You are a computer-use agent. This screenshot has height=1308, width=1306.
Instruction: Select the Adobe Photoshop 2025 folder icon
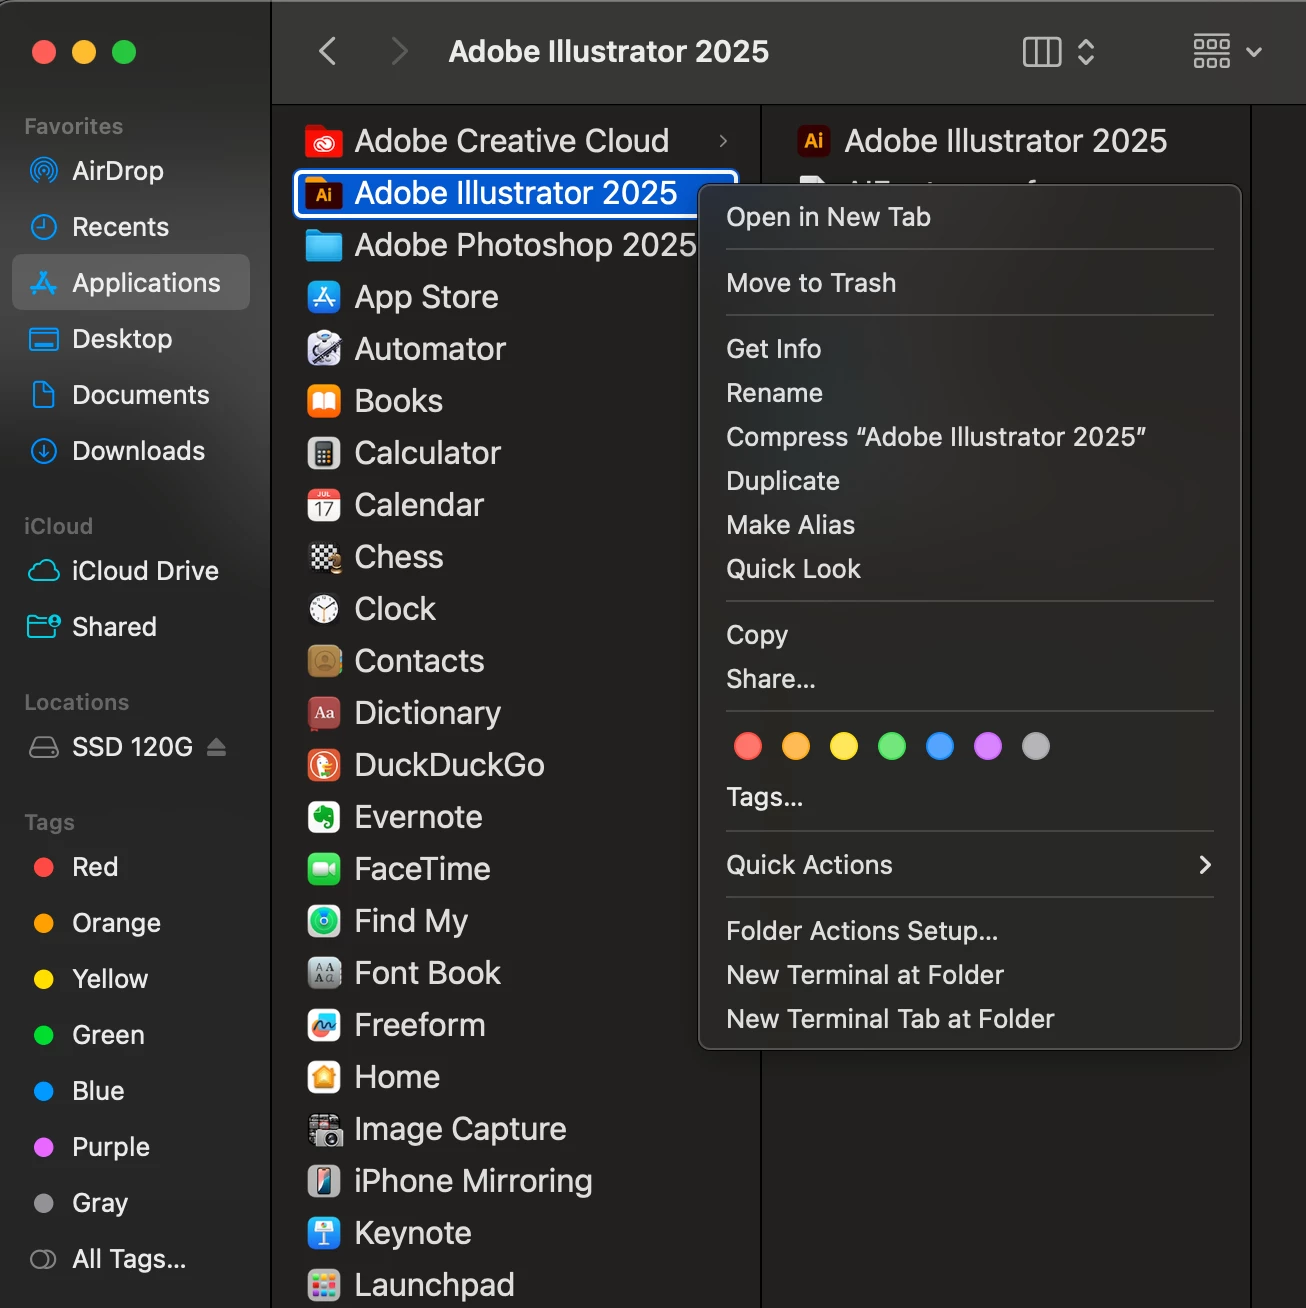click(x=323, y=245)
